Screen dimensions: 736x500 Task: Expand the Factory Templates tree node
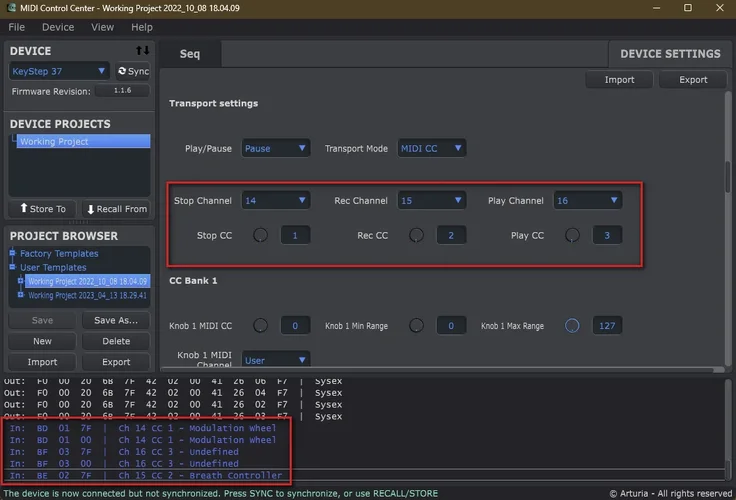point(13,254)
